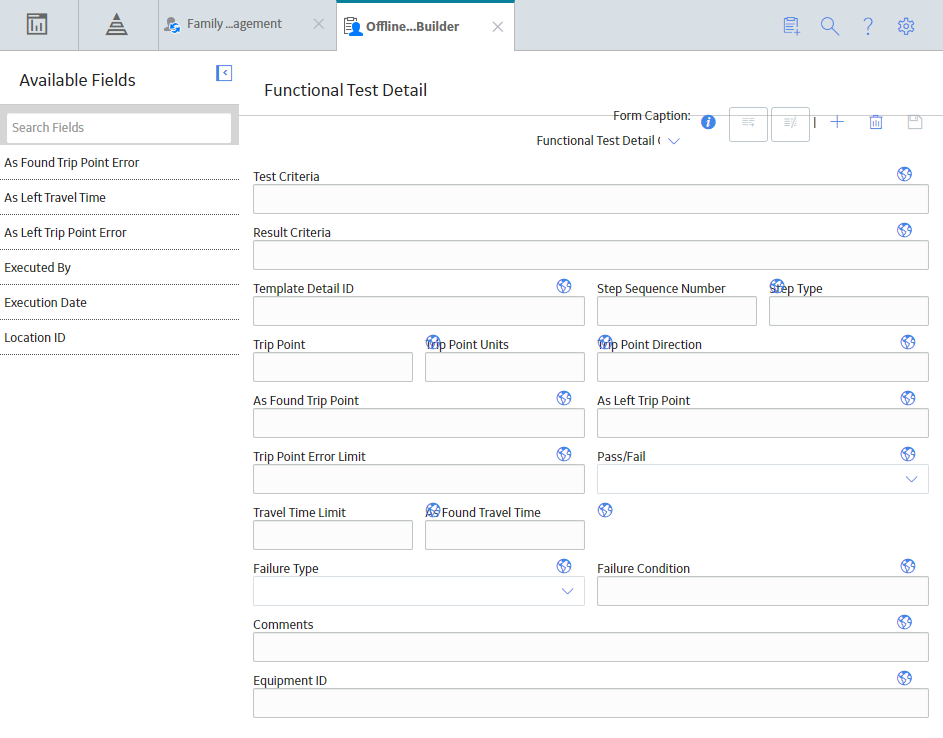
Task: Select As Found Trip Point Error field
Action: coord(120,162)
